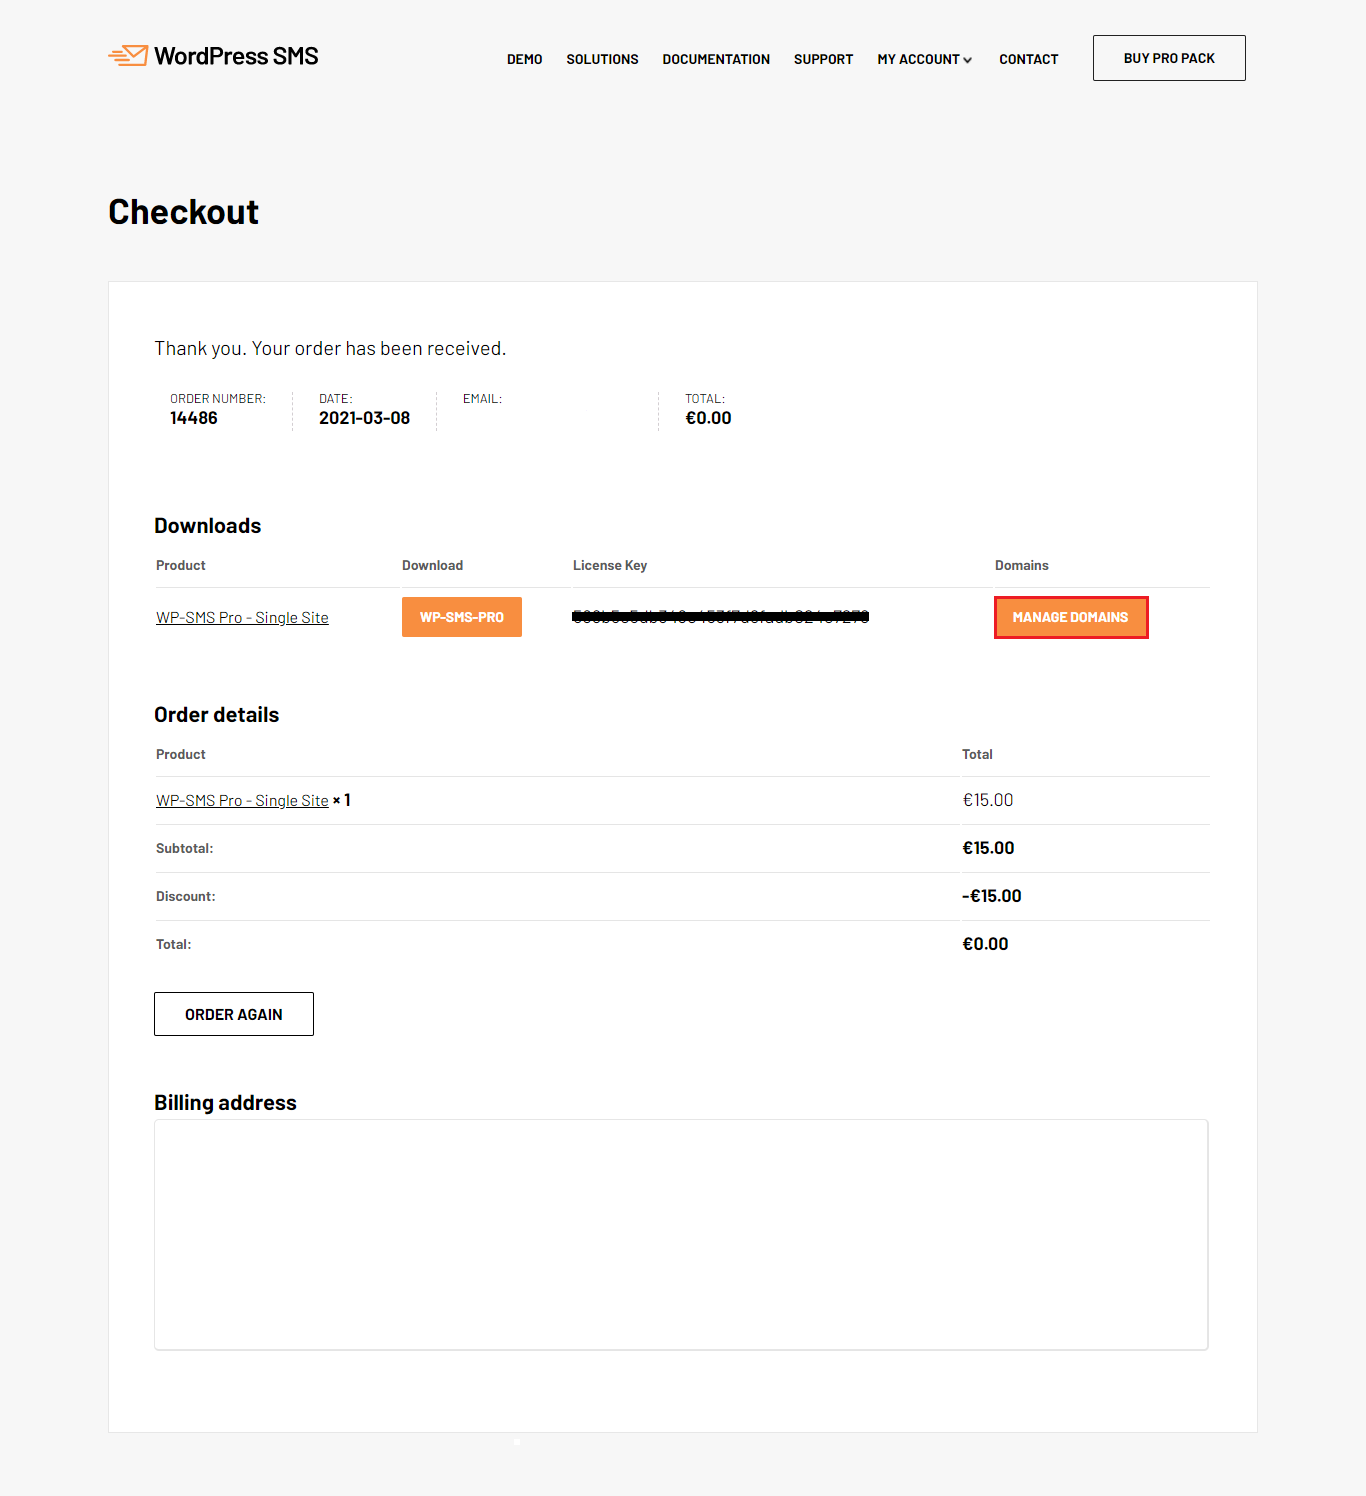Screen dimensions: 1366x1496
Task: Open WP-SMS Pro - Single Site link in Downloads
Action: point(242,618)
